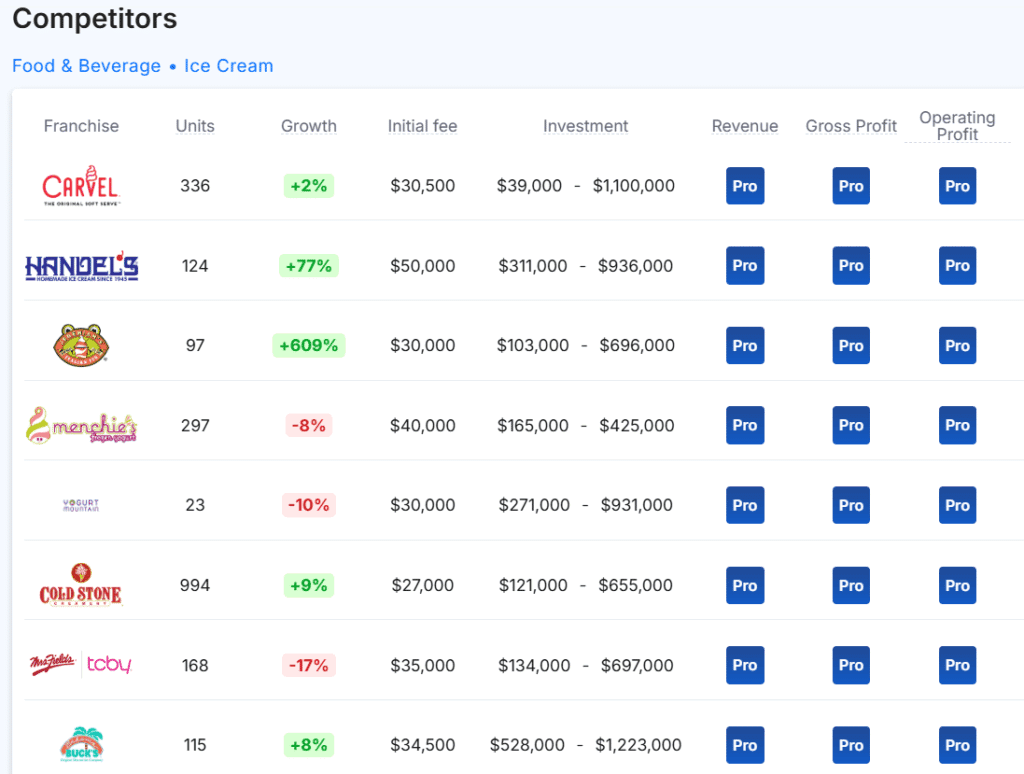Screen dimensions: 1024x774
Task: Unlock Yogurt Mountain Gross Profit Pro badge
Action: (x=851, y=505)
